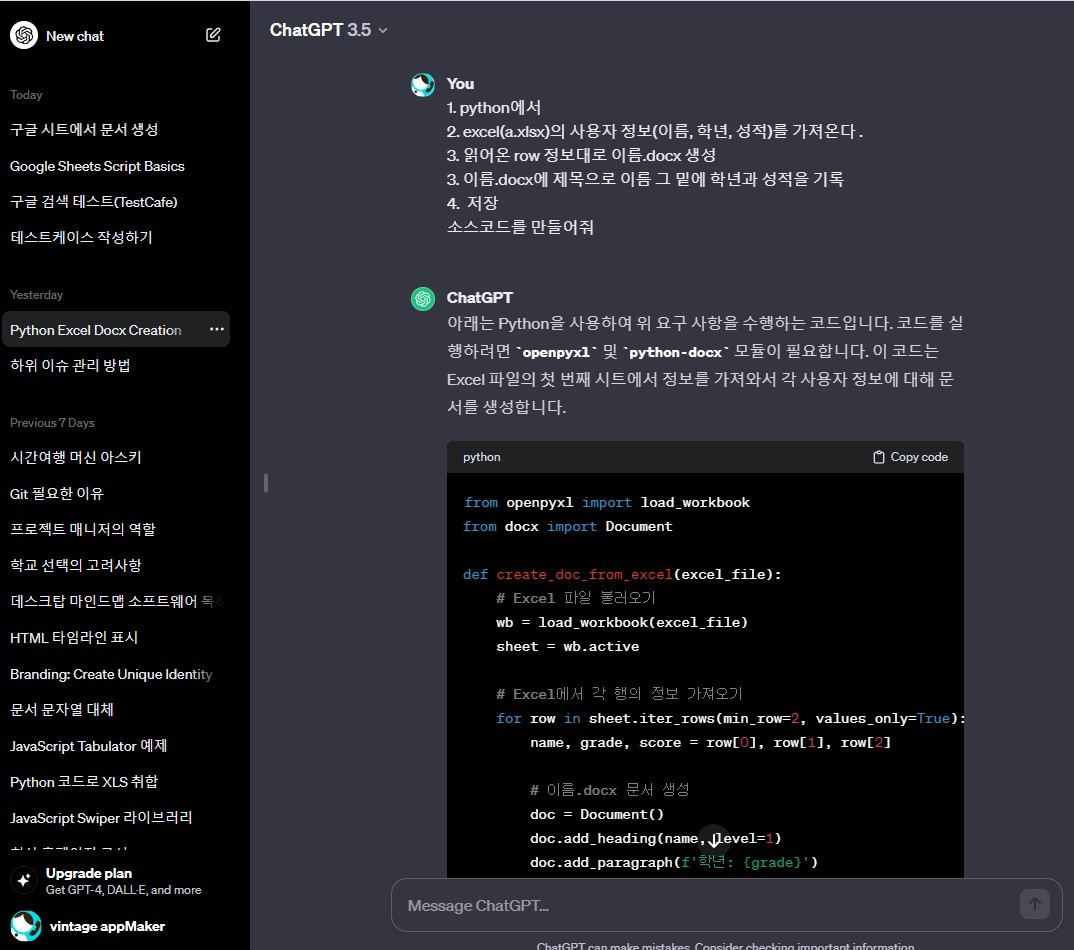Click the 'python' code block language label
1074x950 pixels.
pyautogui.click(x=482, y=457)
